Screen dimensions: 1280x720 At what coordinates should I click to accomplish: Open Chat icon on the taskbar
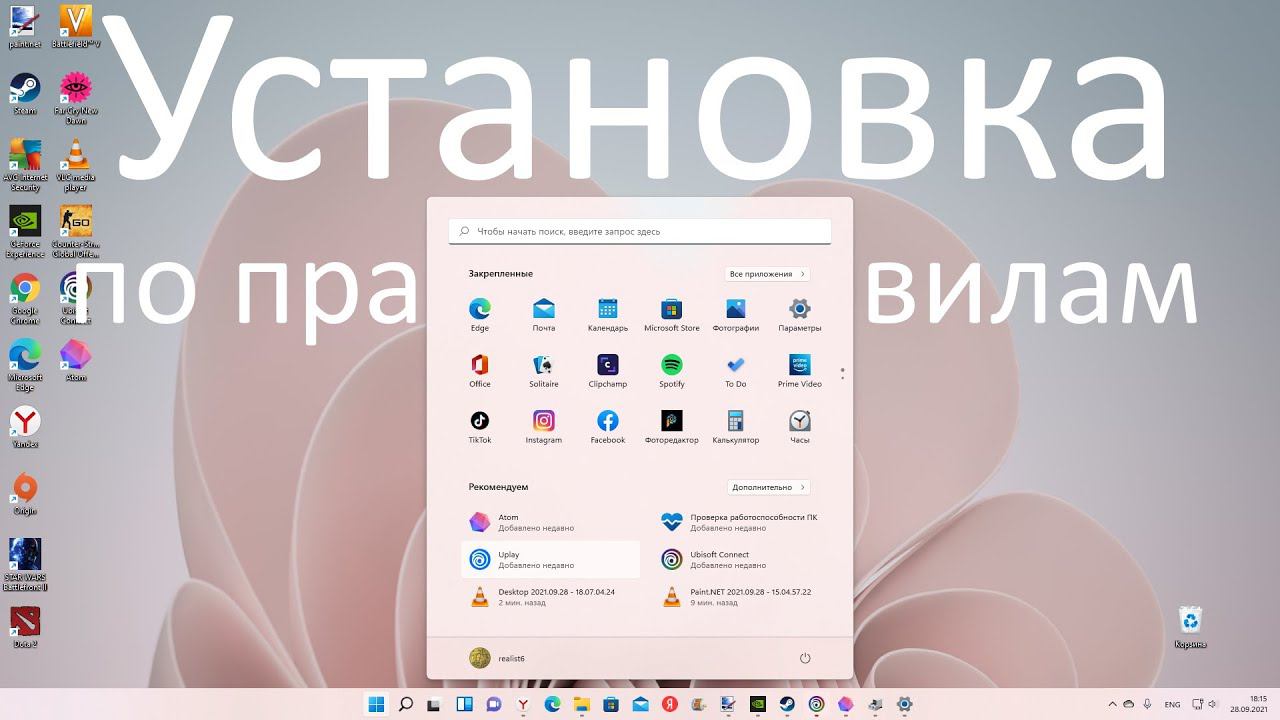(493, 704)
